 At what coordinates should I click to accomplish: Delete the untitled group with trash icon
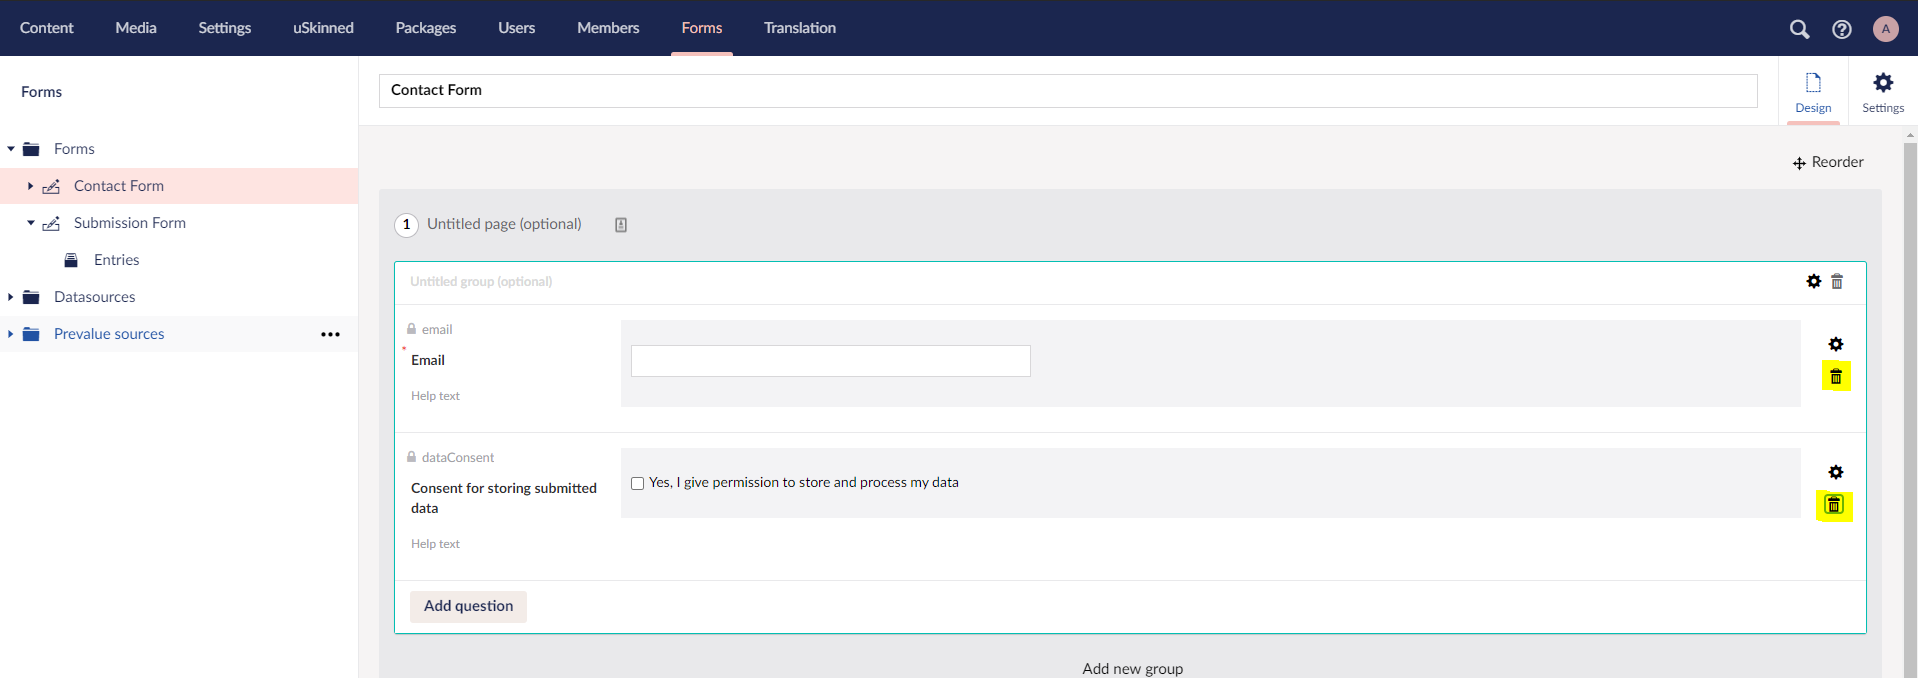coord(1837,282)
